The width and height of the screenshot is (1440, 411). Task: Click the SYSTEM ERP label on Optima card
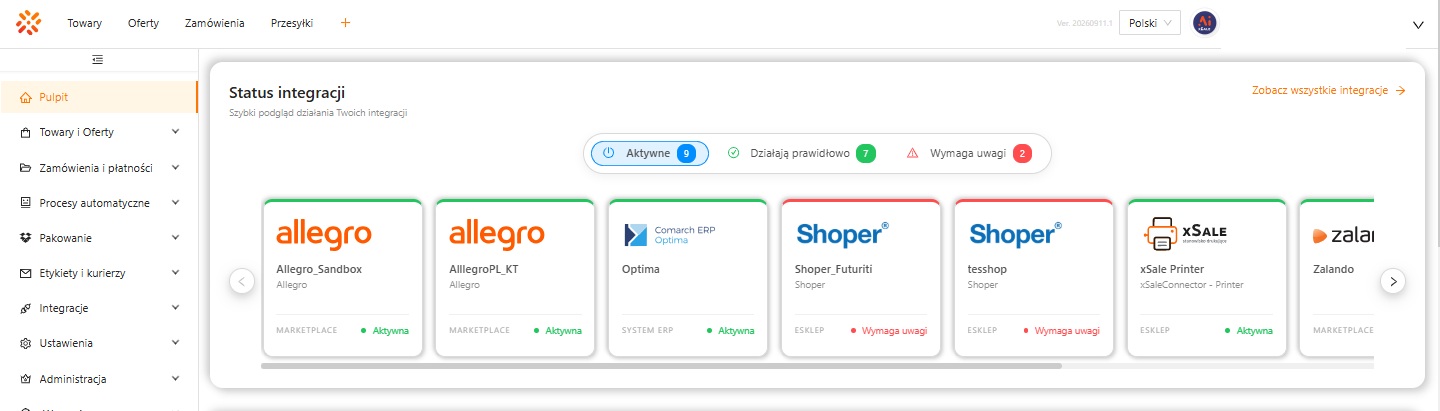[x=649, y=330]
